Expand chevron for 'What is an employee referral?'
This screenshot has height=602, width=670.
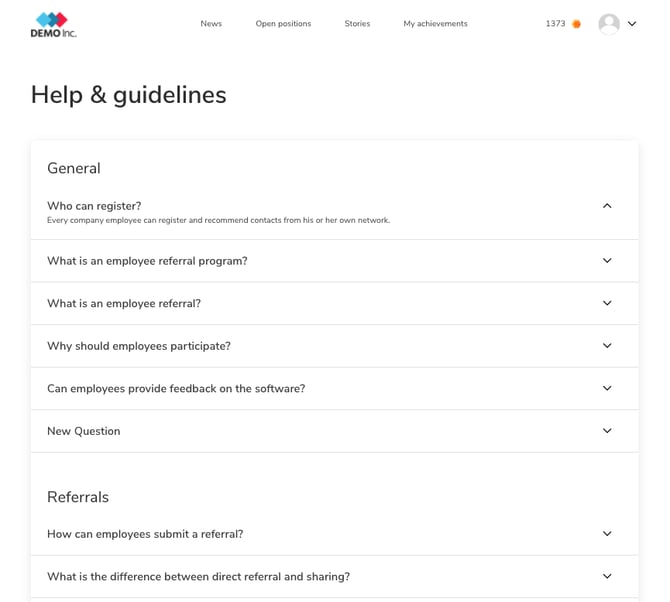607,303
